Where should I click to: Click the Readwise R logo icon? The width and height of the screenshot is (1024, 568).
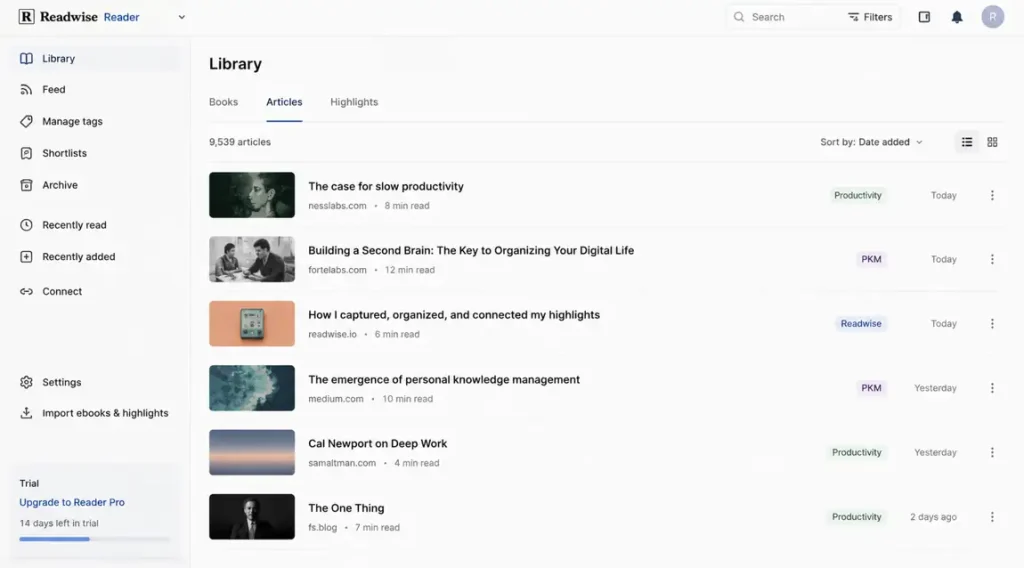(x=26, y=17)
